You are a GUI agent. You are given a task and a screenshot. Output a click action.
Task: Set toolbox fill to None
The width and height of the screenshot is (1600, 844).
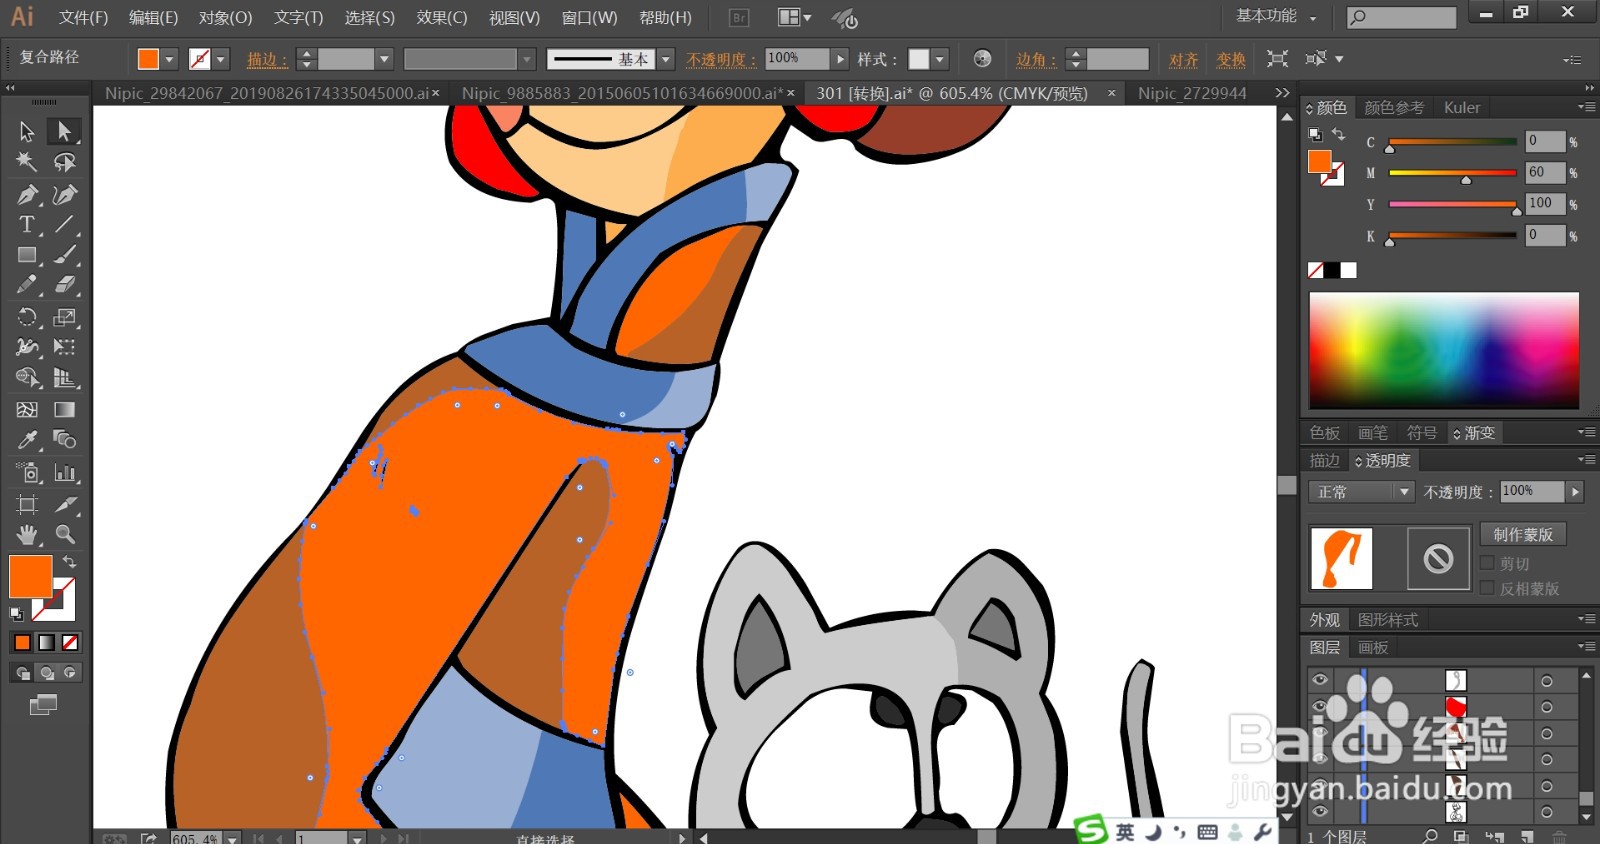pos(70,642)
